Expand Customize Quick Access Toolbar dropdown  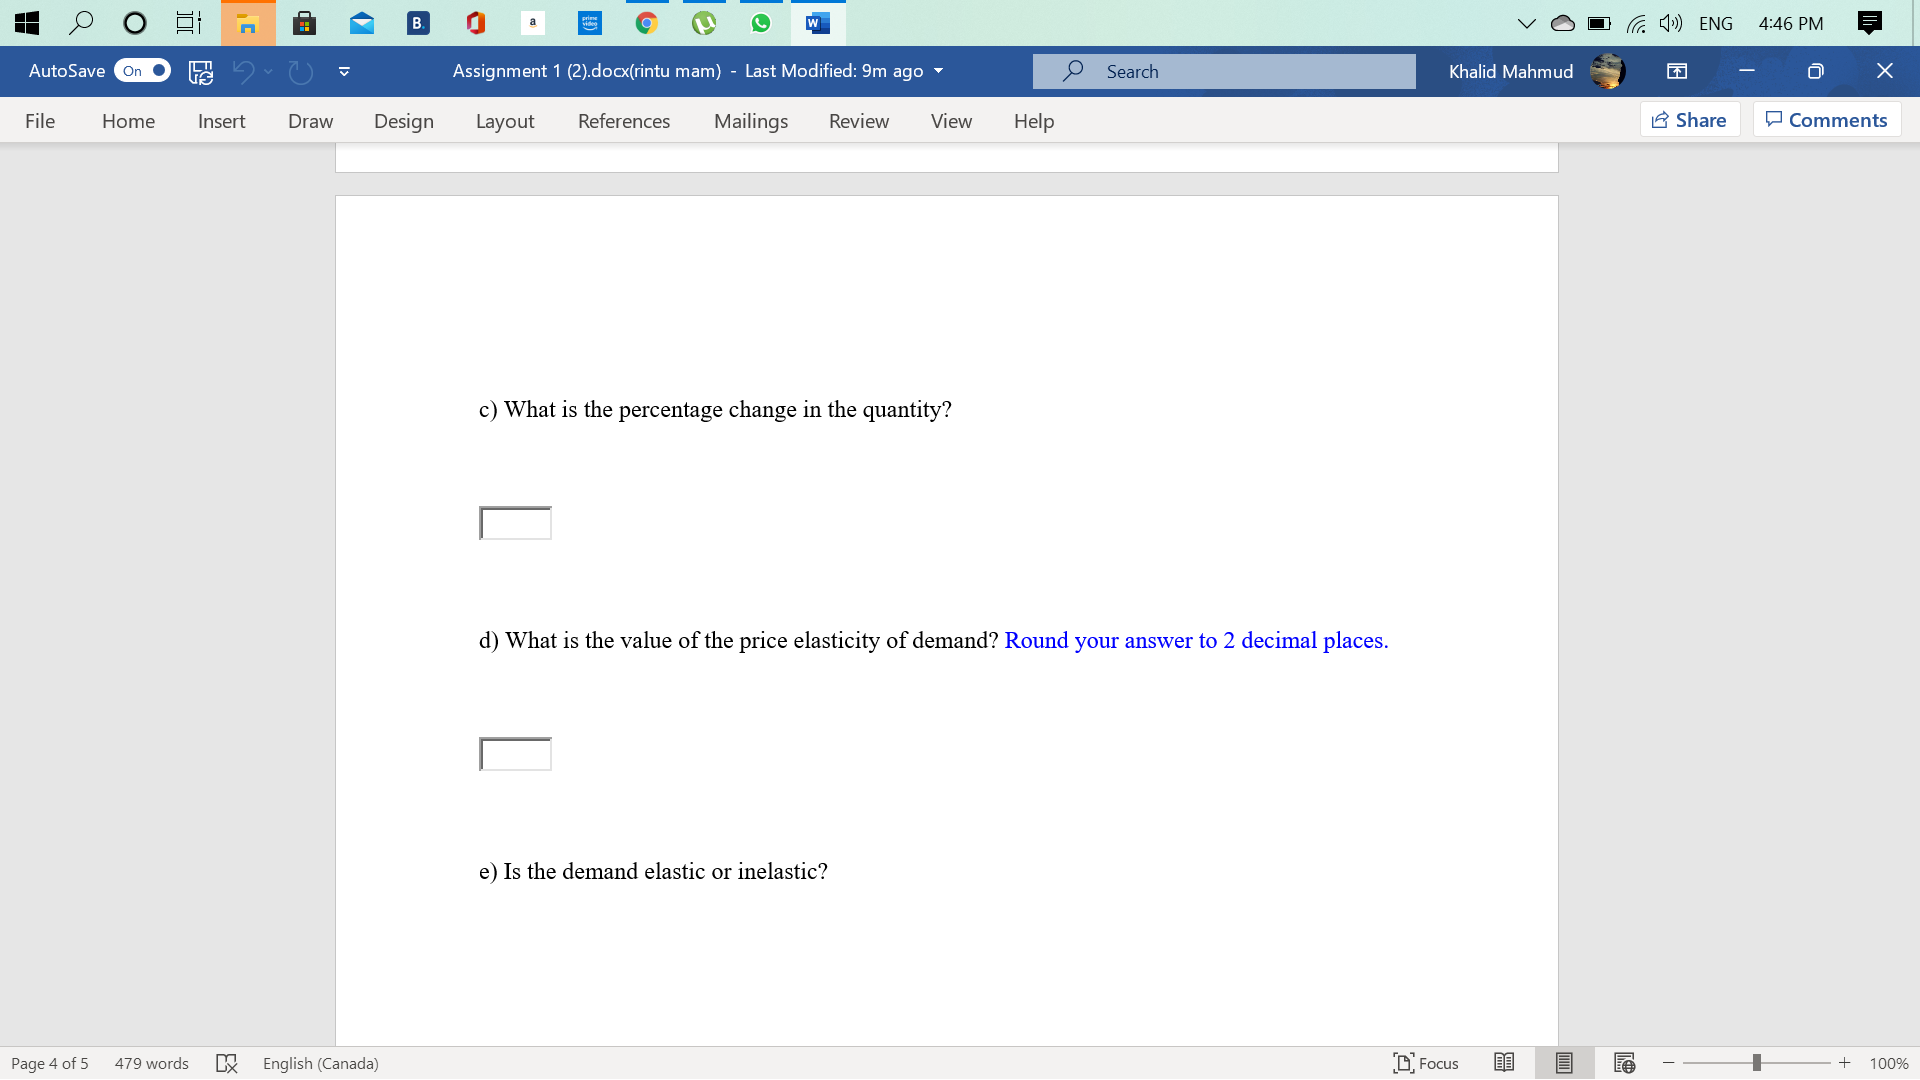pyautogui.click(x=344, y=71)
